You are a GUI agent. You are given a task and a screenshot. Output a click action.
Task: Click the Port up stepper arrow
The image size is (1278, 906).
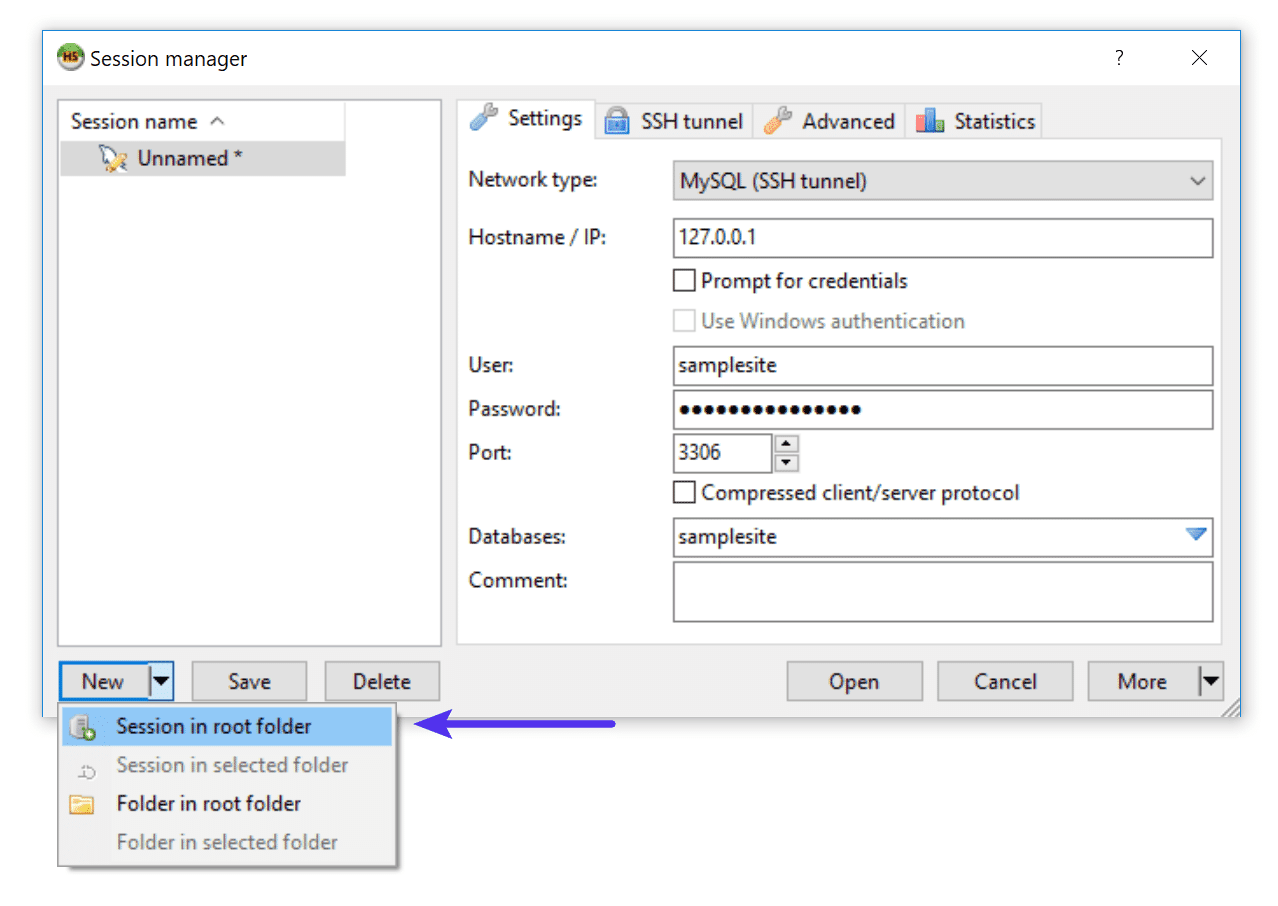tap(786, 445)
